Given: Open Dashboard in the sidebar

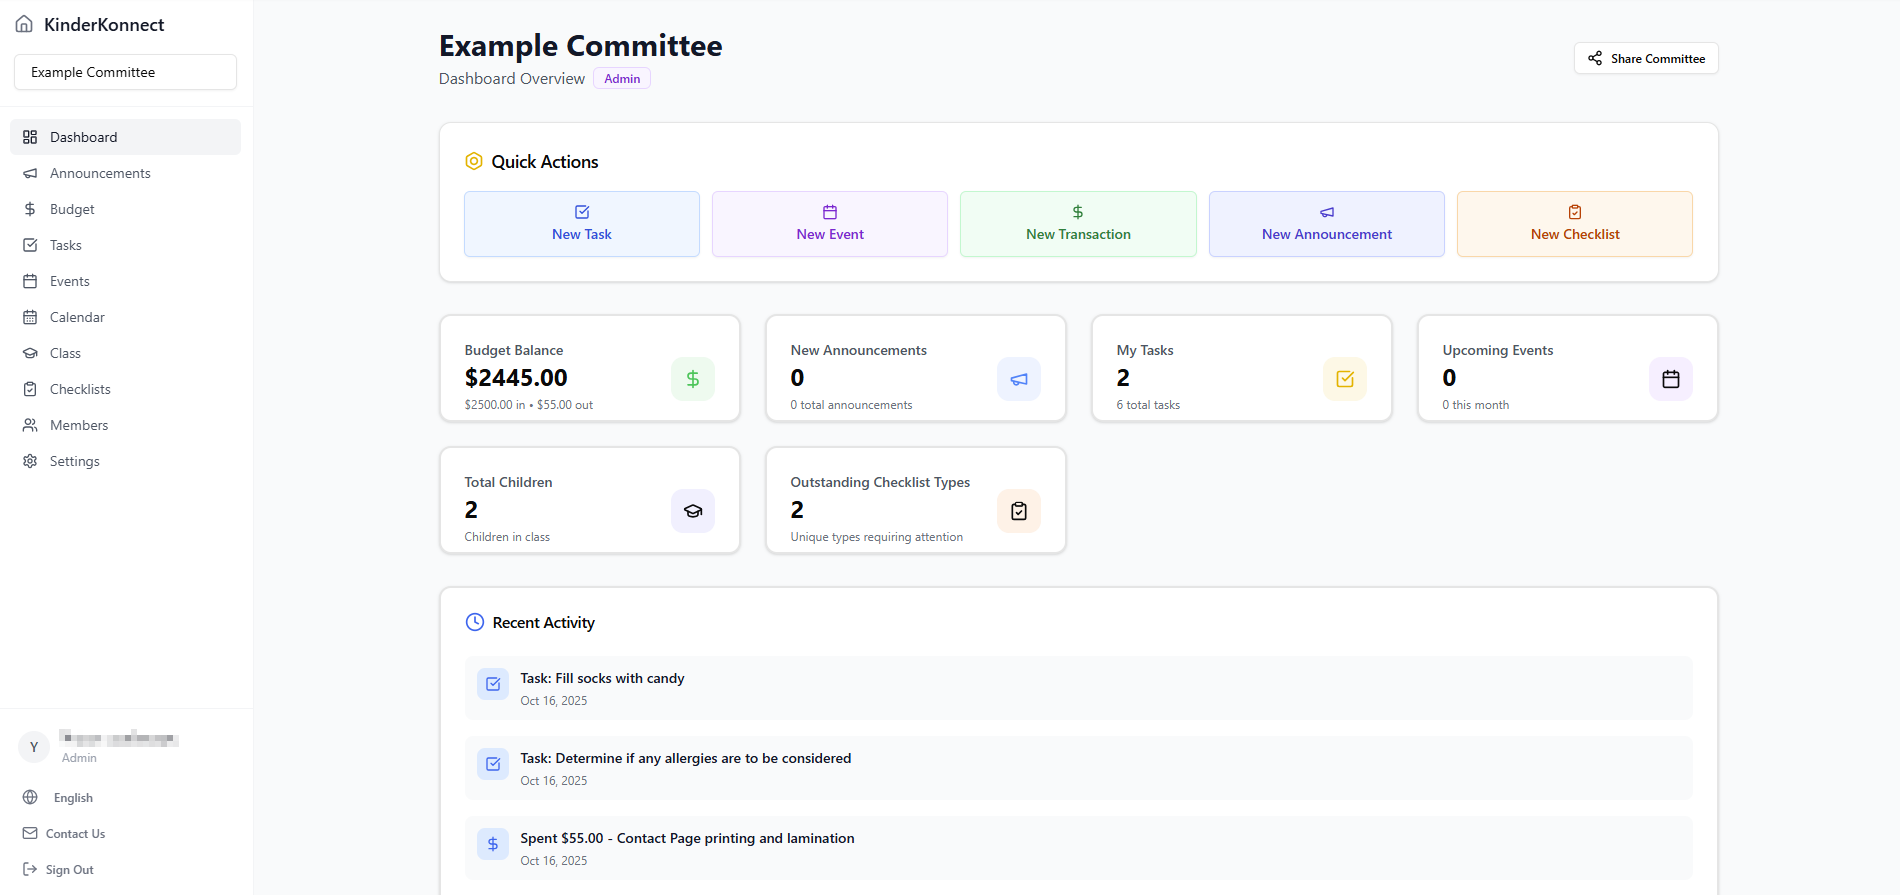Looking at the screenshot, I should (x=125, y=137).
